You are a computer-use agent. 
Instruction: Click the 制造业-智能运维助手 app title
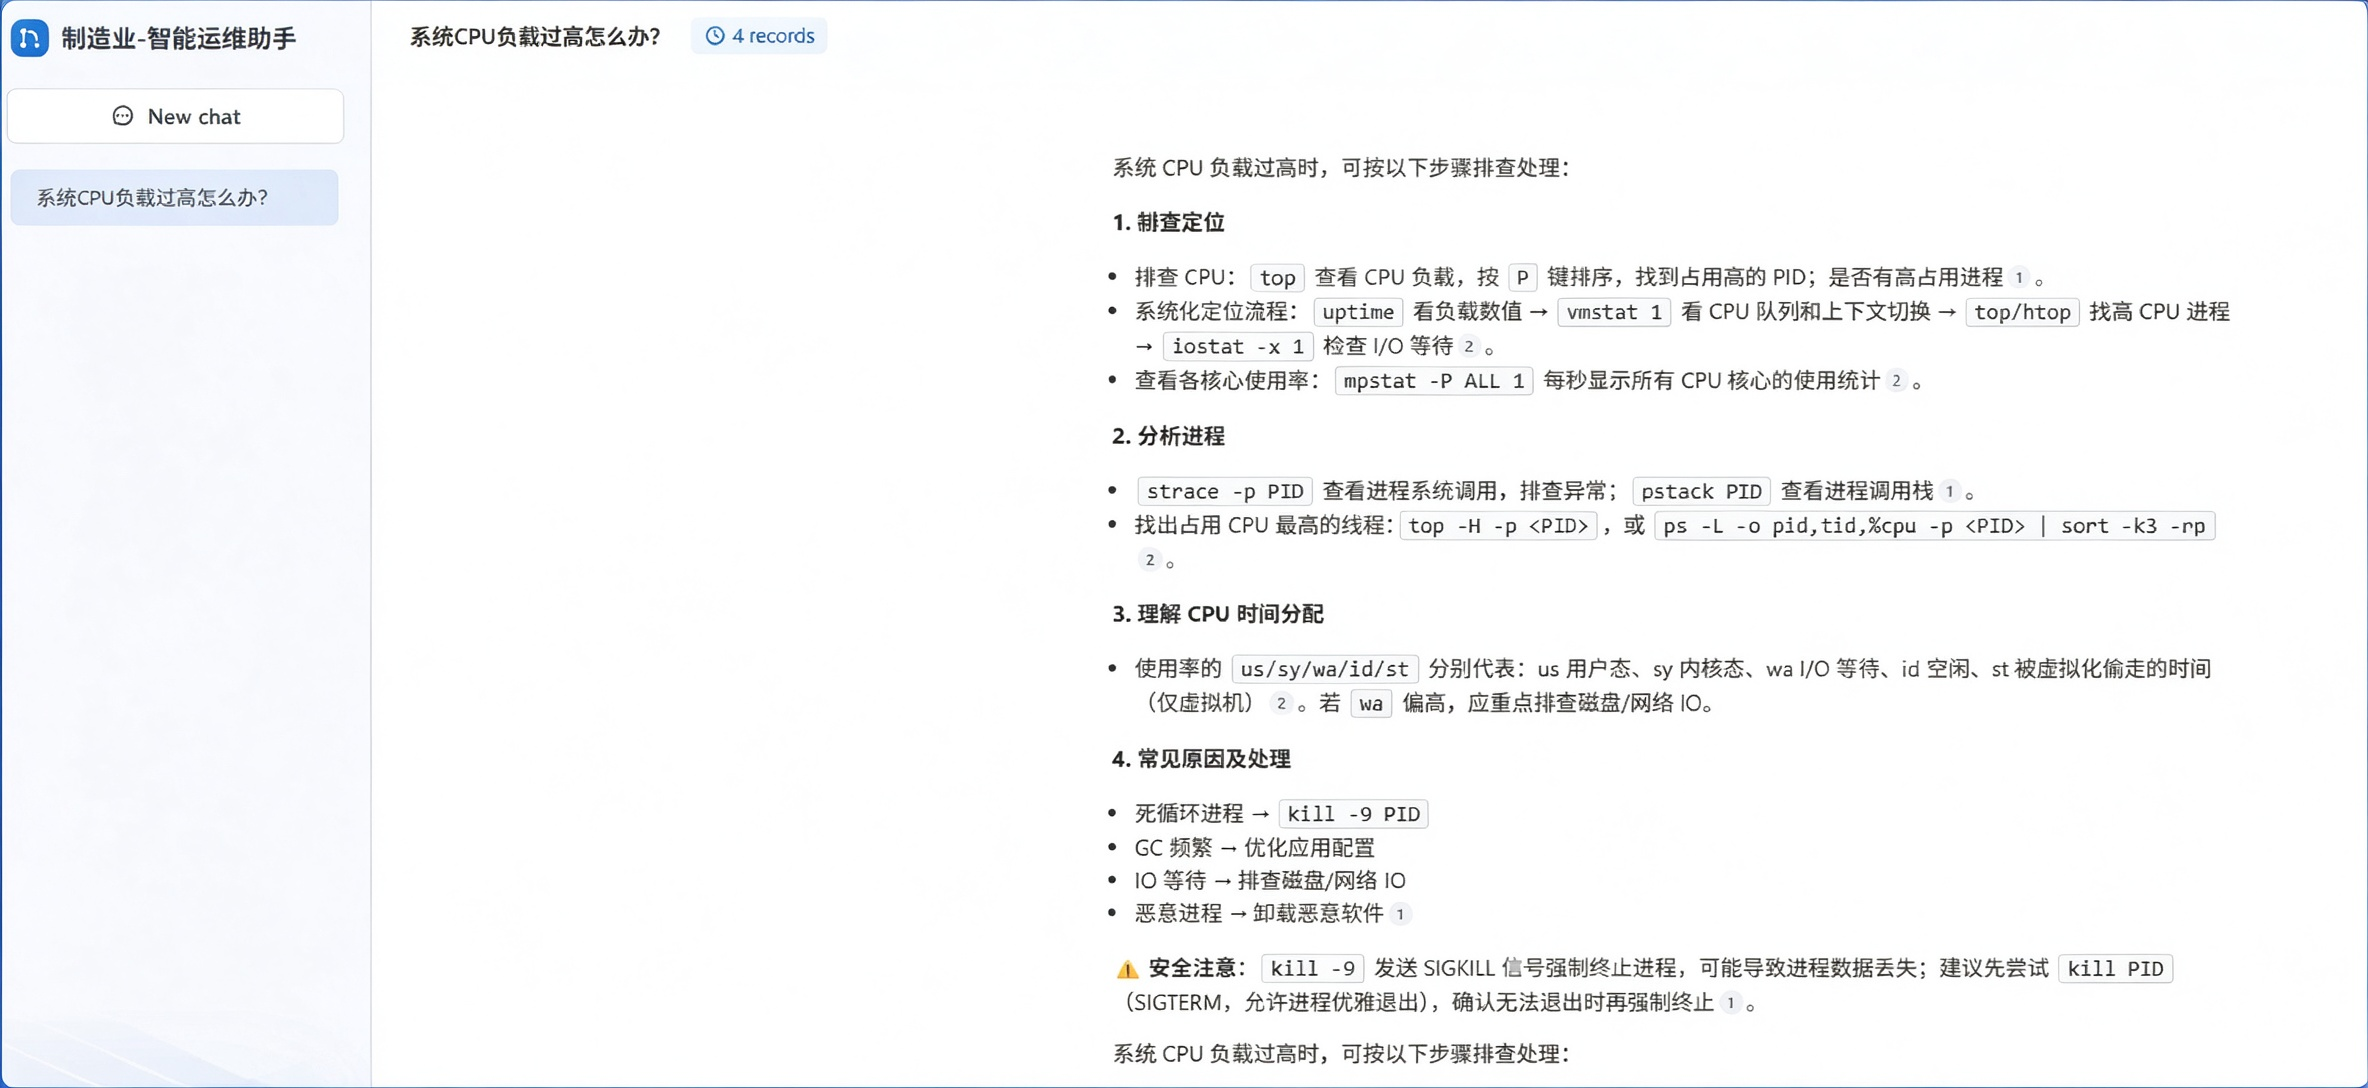(x=179, y=38)
